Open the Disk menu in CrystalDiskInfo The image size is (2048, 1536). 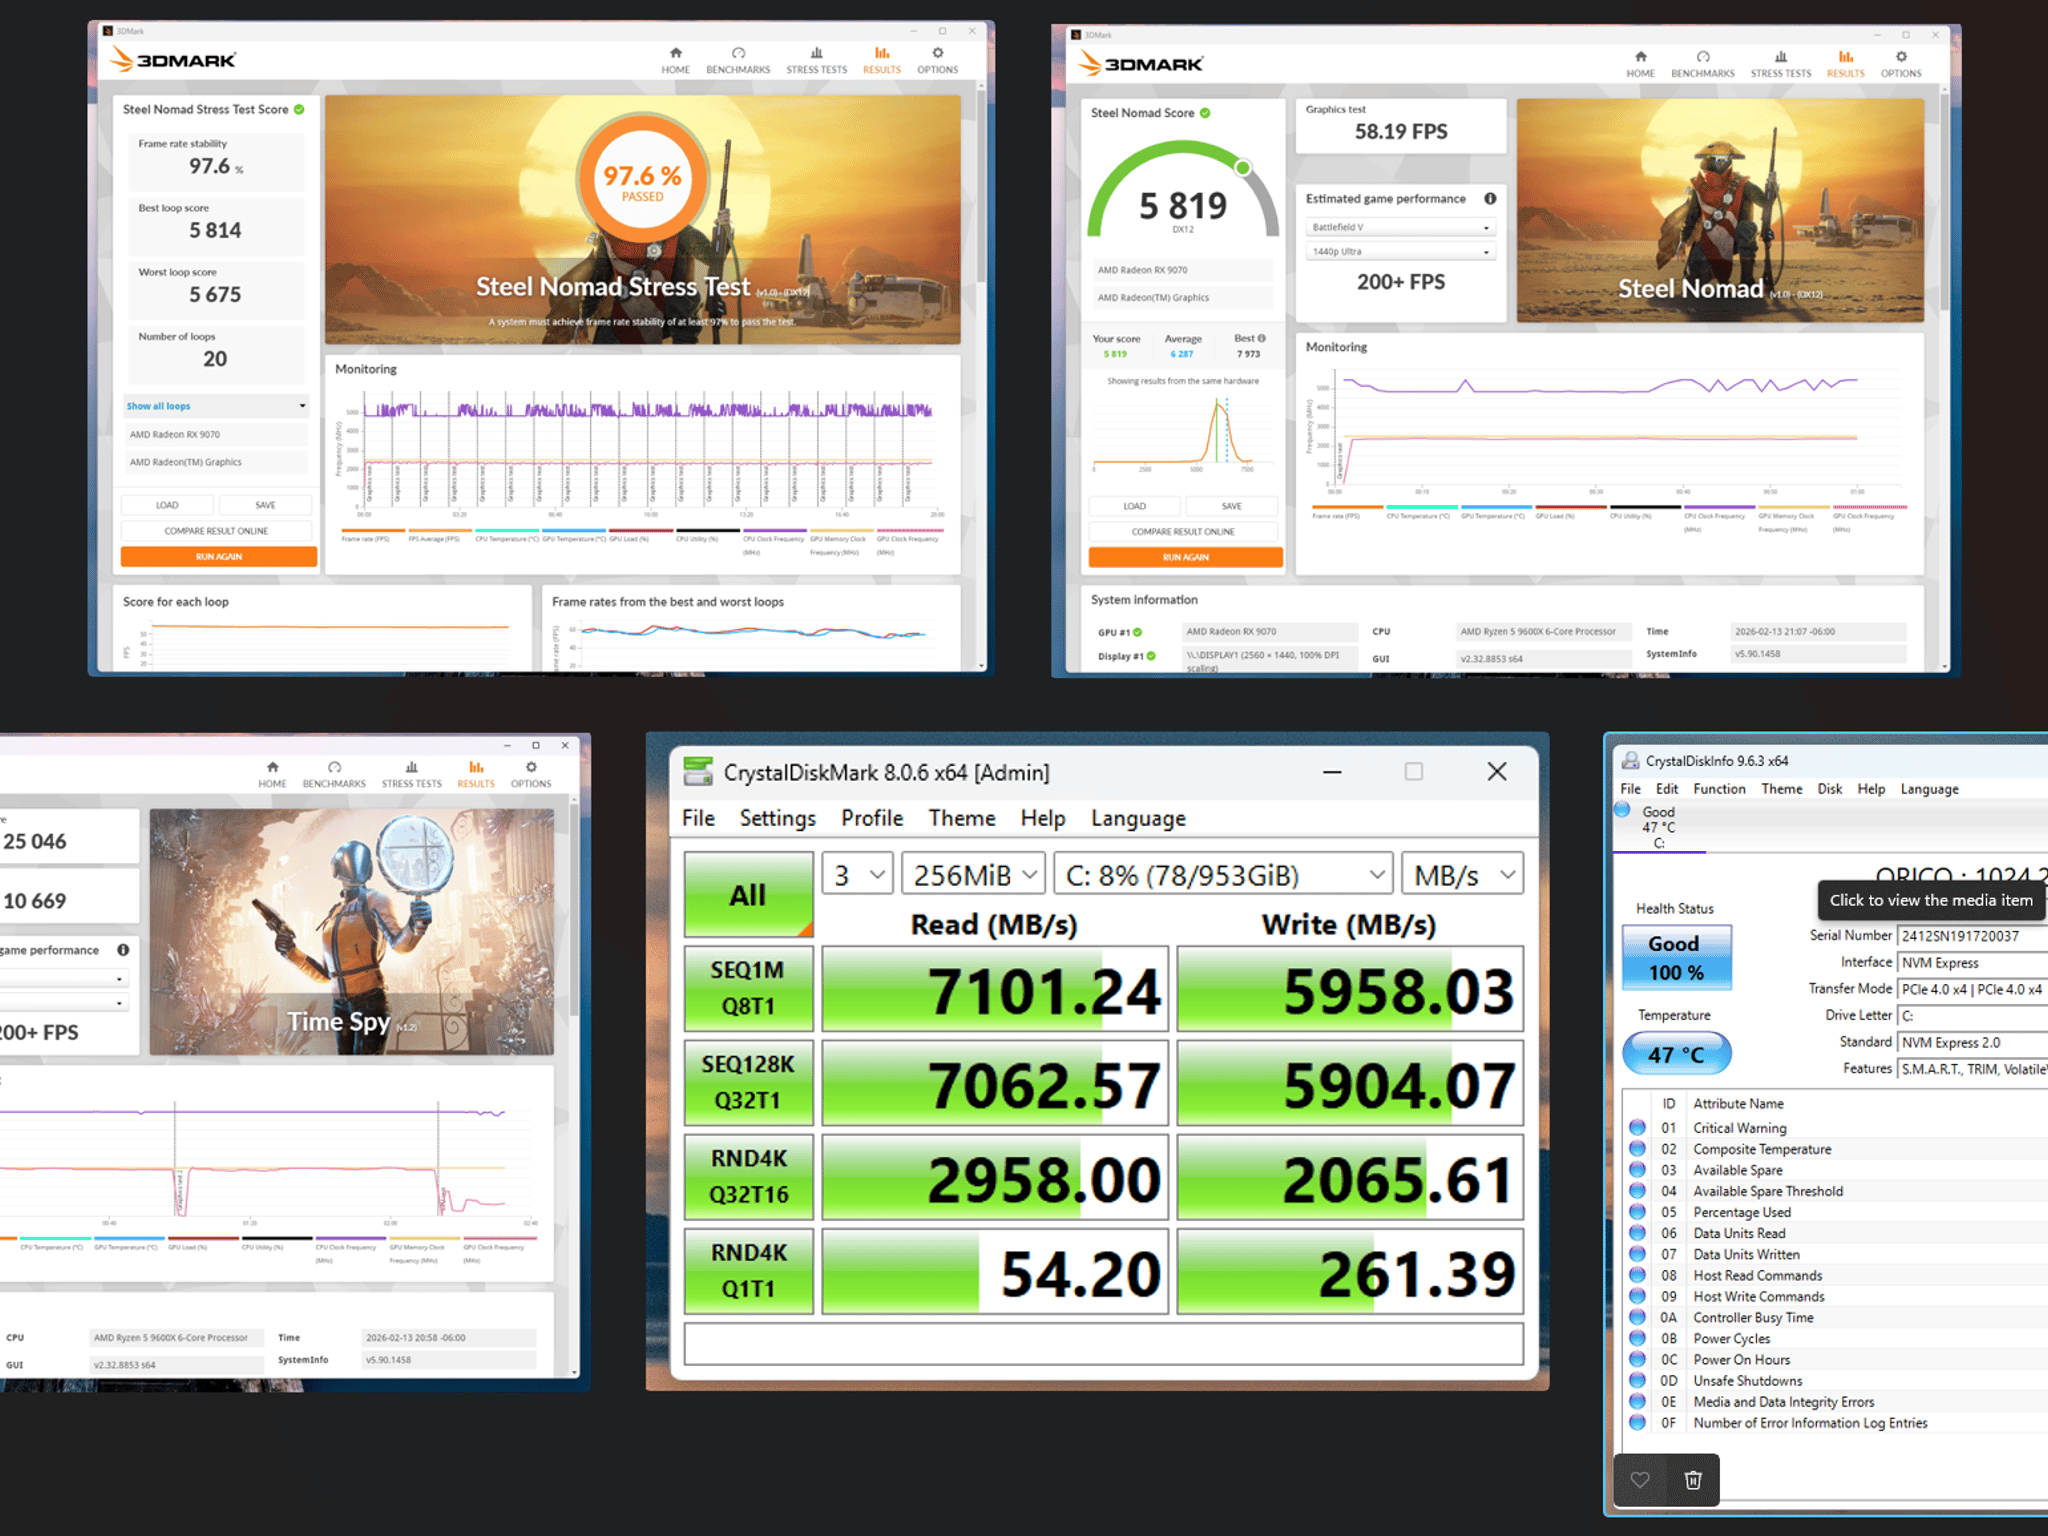click(1829, 789)
